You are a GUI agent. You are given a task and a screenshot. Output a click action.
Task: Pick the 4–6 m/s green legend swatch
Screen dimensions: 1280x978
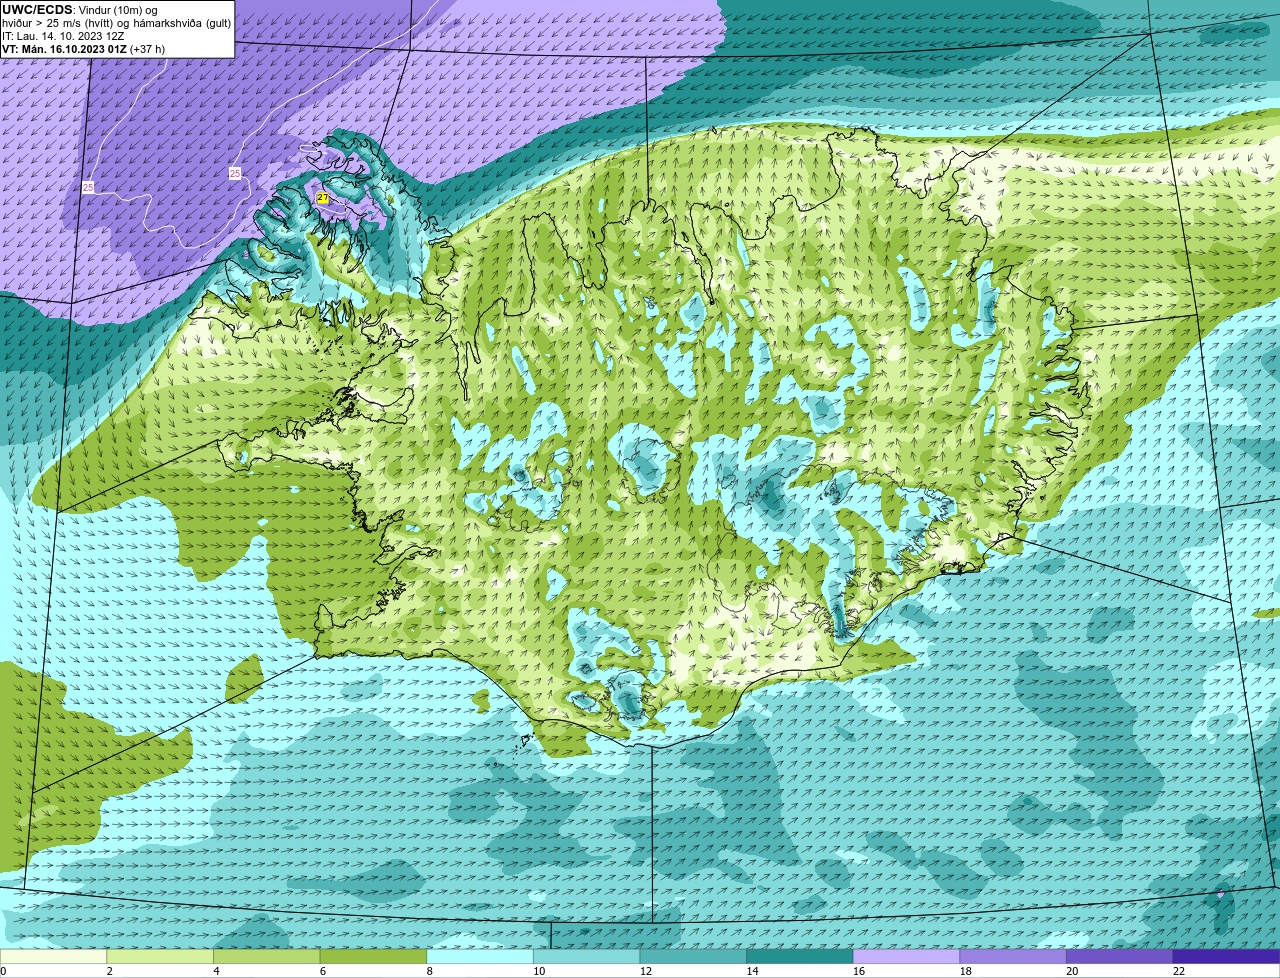click(x=267, y=956)
